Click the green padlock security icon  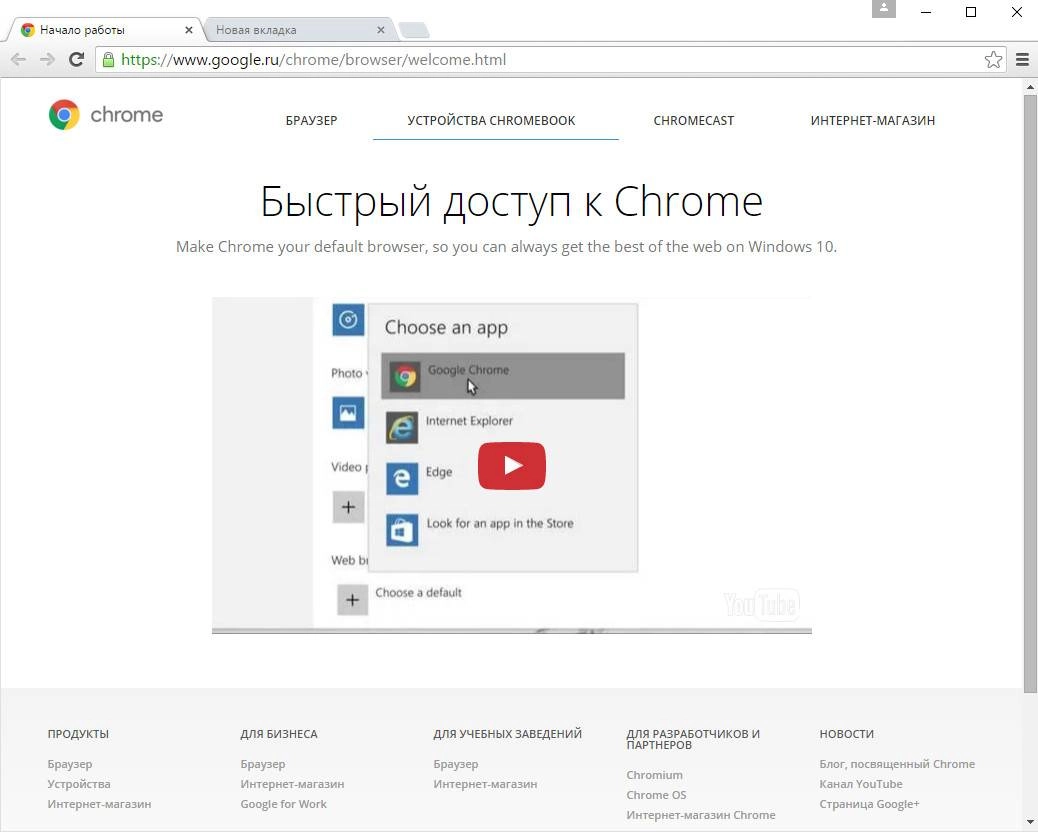pyautogui.click(x=108, y=60)
